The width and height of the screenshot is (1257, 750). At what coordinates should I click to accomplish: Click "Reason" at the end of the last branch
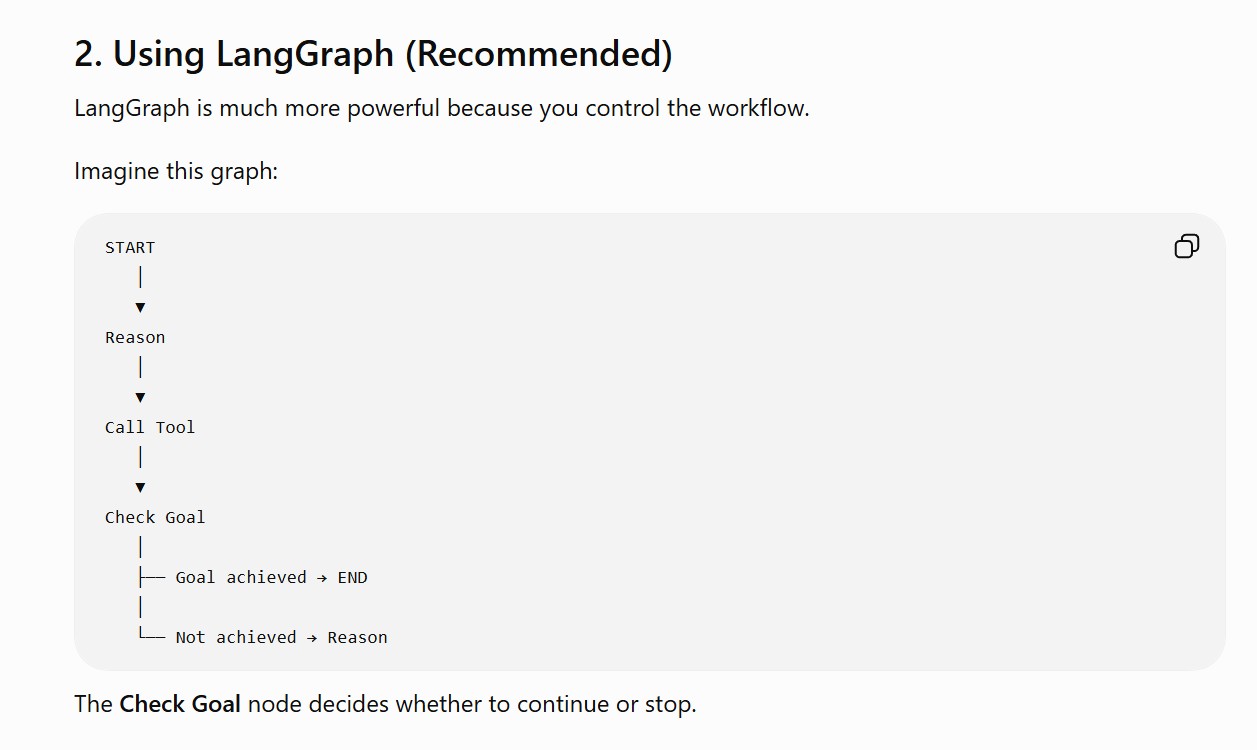(357, 637)
